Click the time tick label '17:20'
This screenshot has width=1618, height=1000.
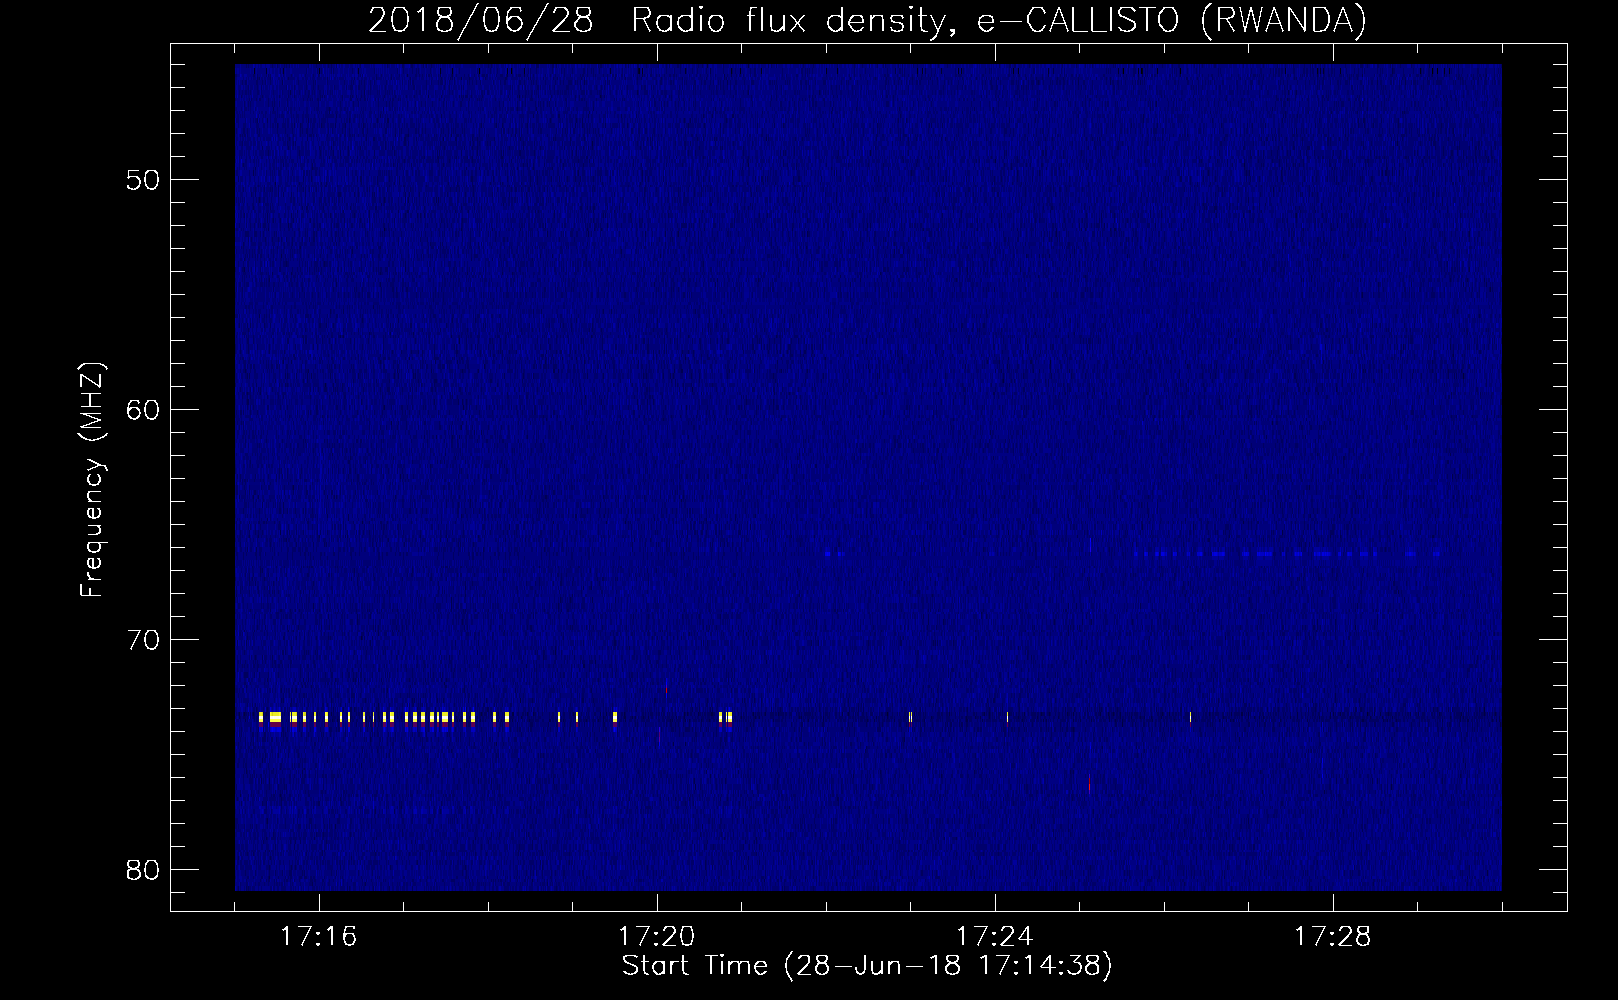[x=656, y=937]
